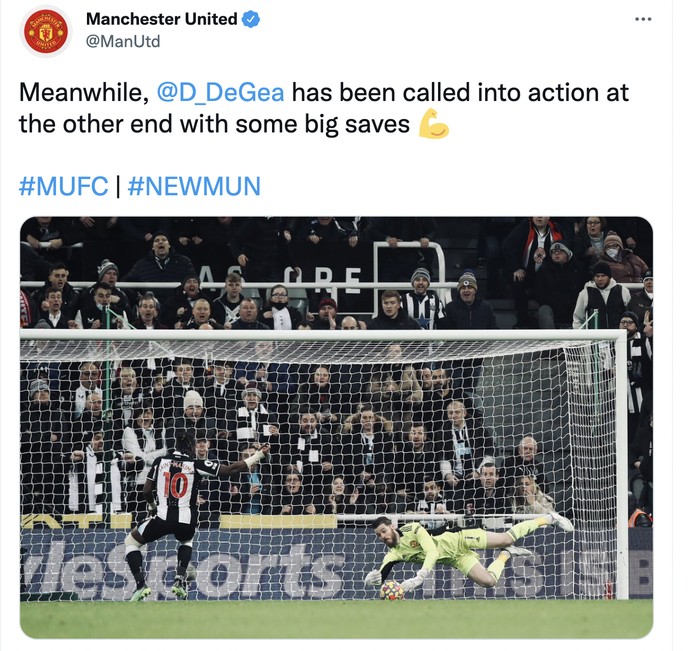Open the #NEWMUN hashtag
Viewport: 700px width, 651px height.
click(x=194, y=186)
